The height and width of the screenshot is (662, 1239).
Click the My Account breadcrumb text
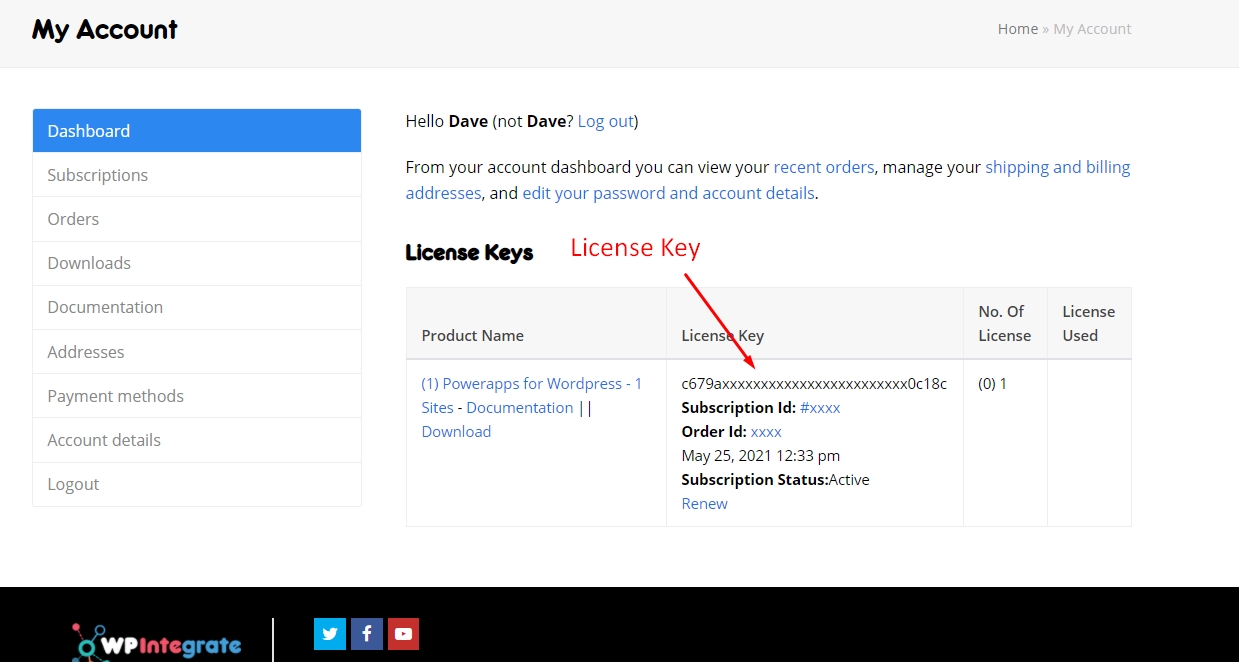click(1092, 29)
